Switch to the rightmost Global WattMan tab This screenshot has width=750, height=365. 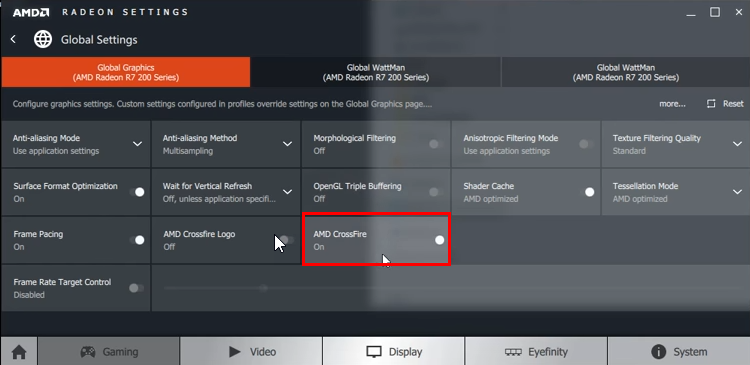625,72
